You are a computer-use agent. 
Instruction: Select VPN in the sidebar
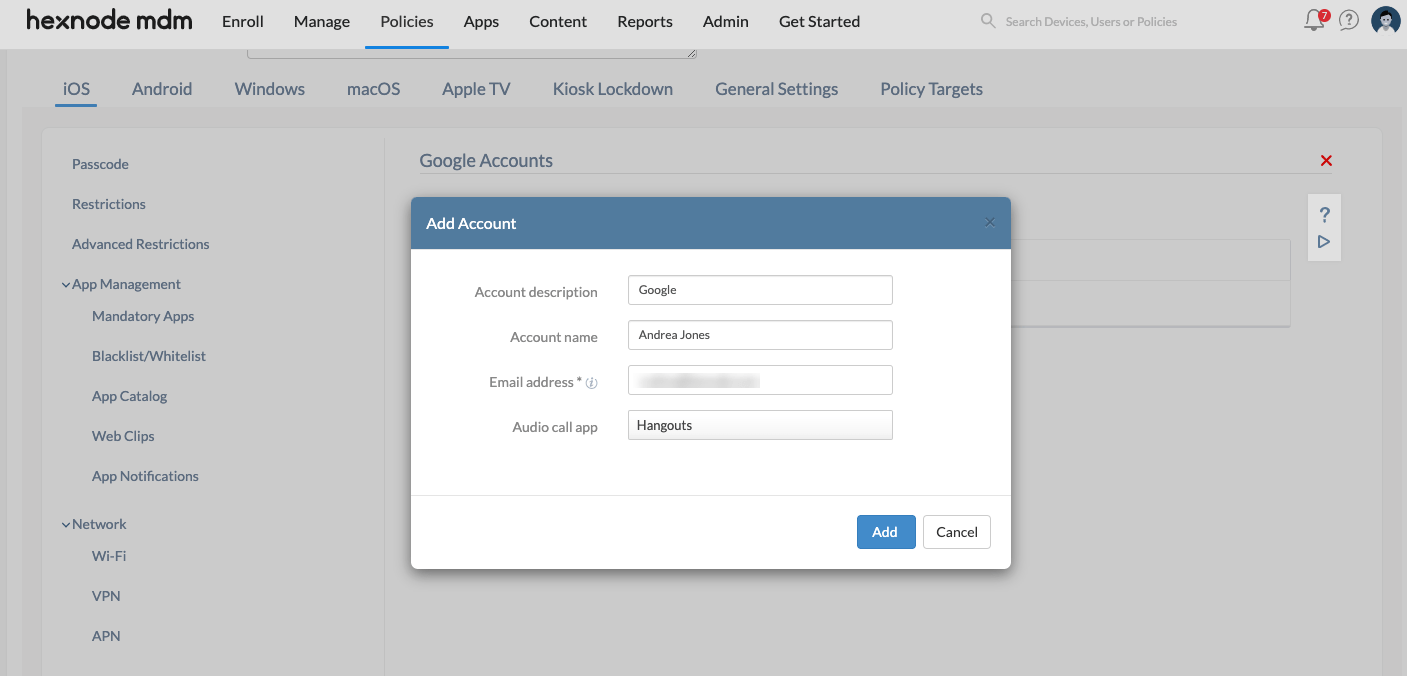(x=105, y=595)
